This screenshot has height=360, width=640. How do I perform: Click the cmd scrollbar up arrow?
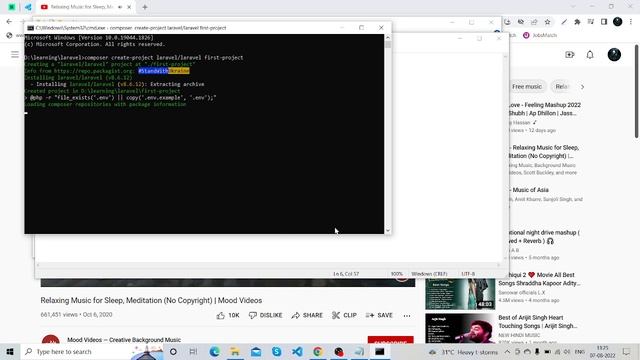388,38
